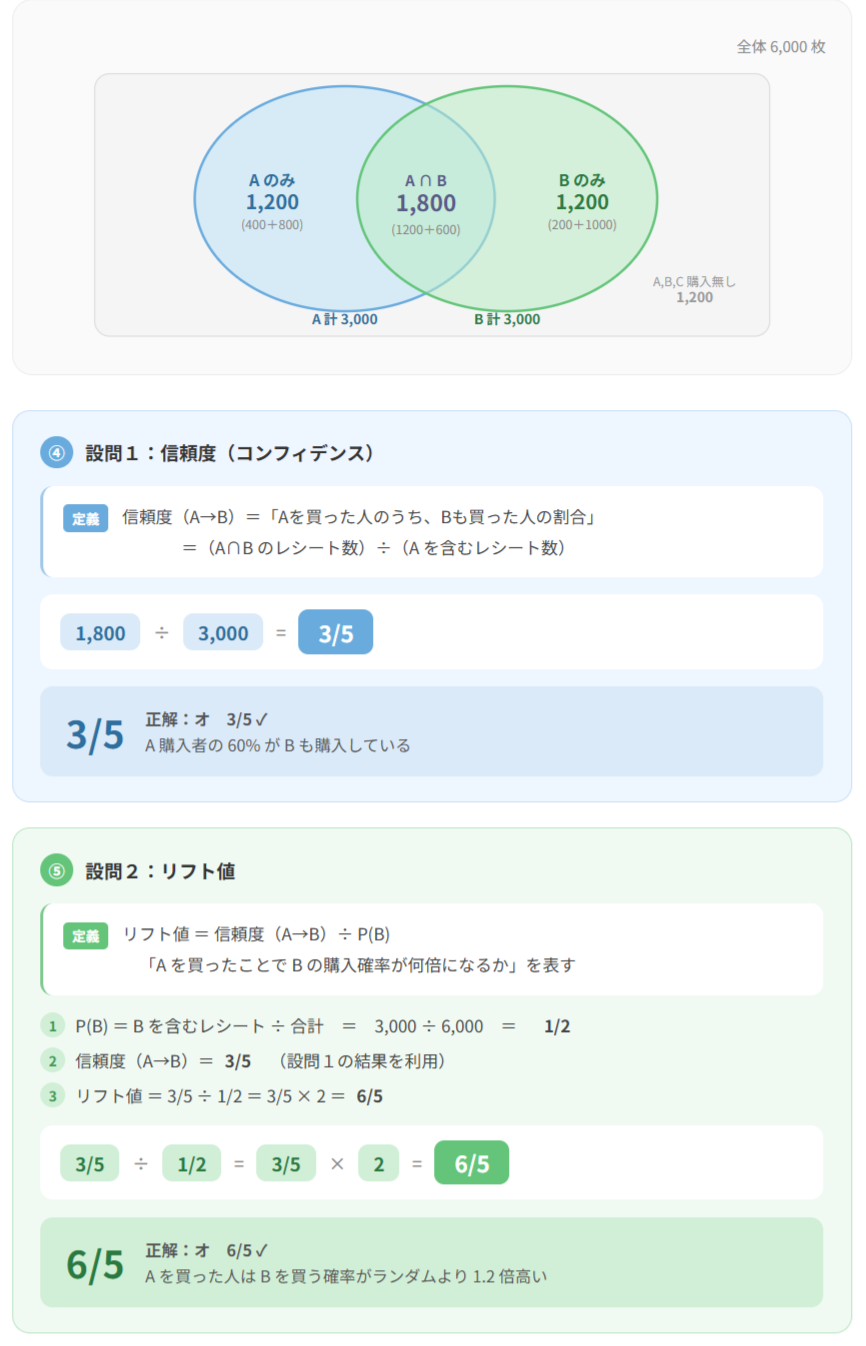Click the step 3 circle before リフト値 calculation

[52, 1096]
